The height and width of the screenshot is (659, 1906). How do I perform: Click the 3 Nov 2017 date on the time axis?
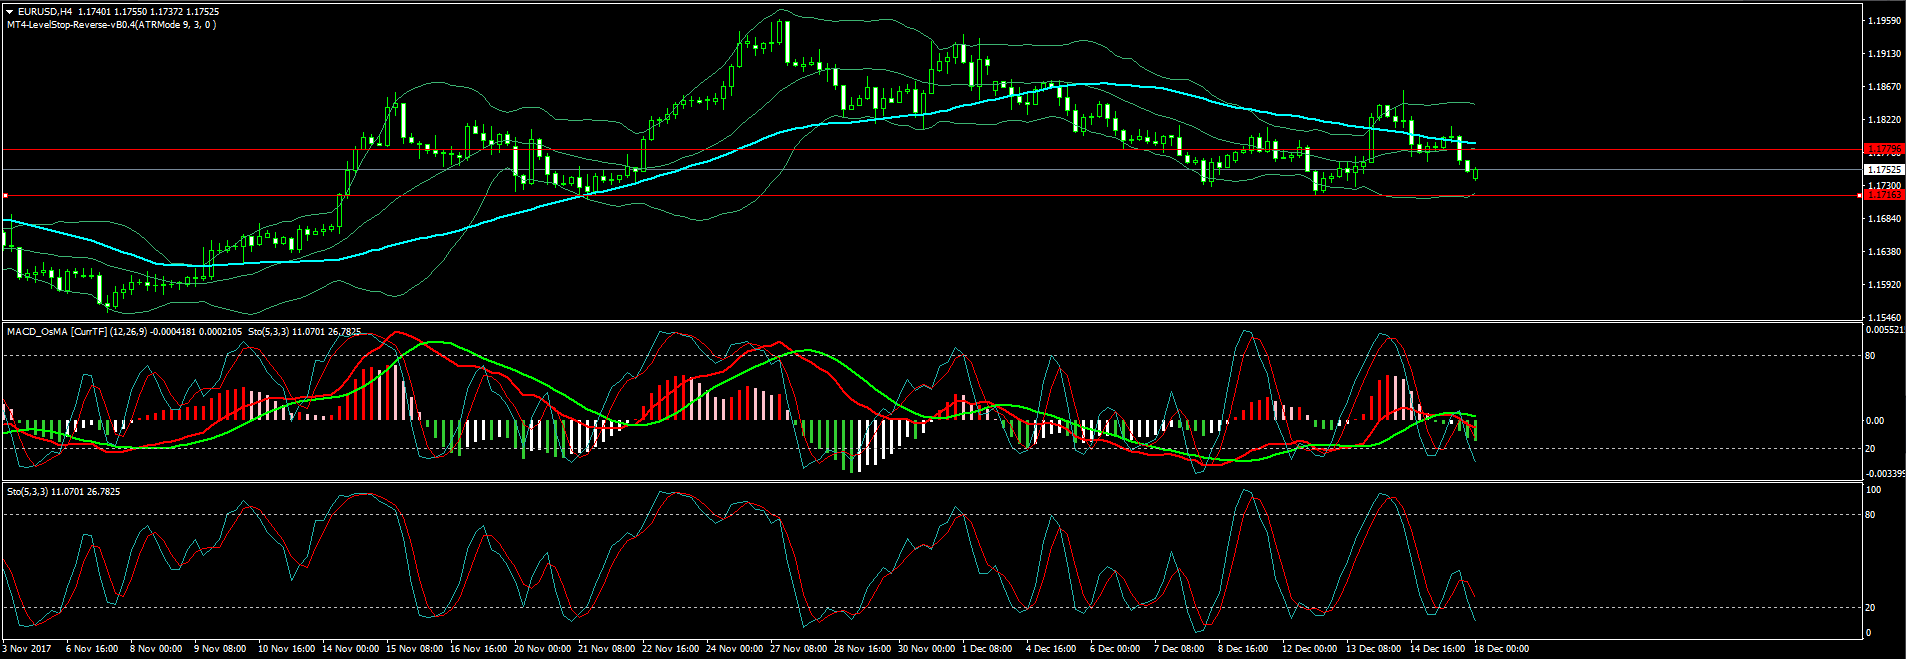point(27,649)
